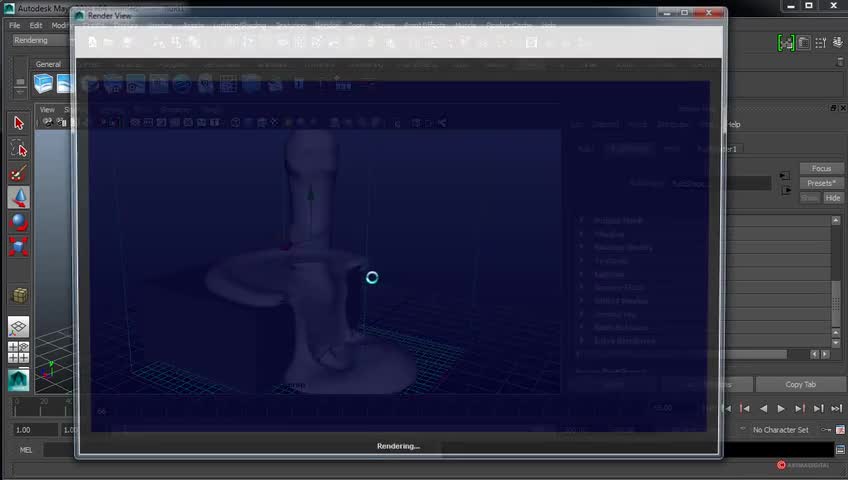Click the output connection arrow icon

tap(786, 190)
